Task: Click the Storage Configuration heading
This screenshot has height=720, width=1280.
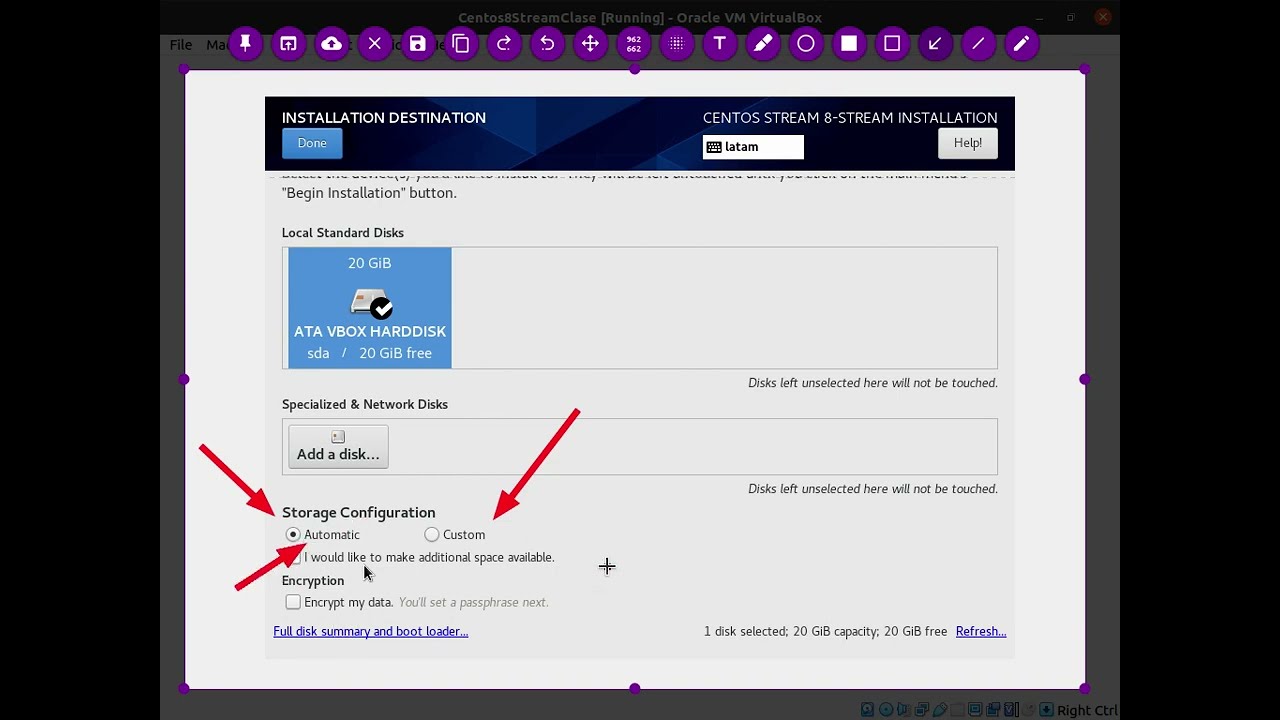Action: (358, 512)
